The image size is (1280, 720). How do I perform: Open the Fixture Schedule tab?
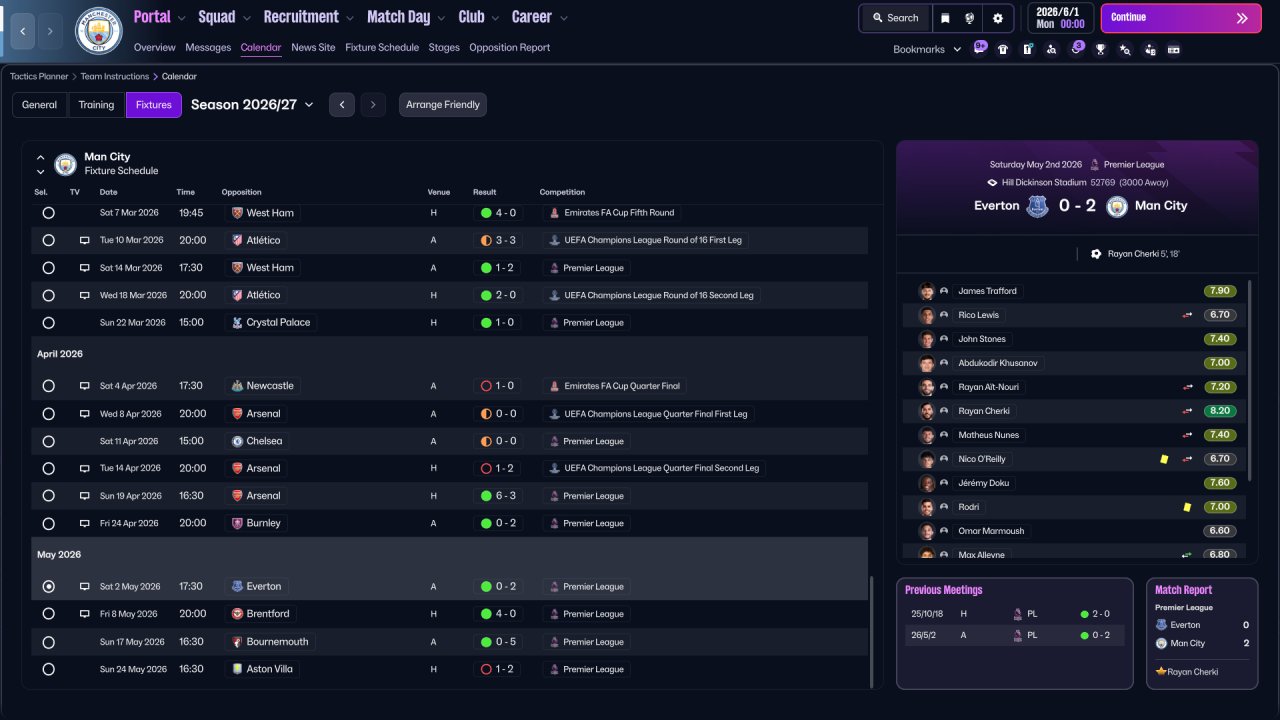click(382, 48)
